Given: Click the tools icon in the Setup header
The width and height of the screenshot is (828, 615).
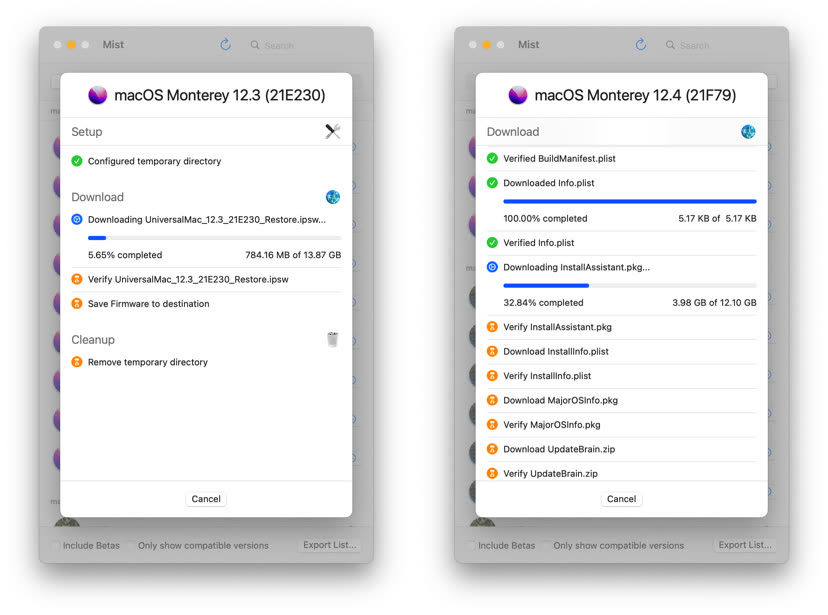Looking at the screenshot, I should coord(333,131).
